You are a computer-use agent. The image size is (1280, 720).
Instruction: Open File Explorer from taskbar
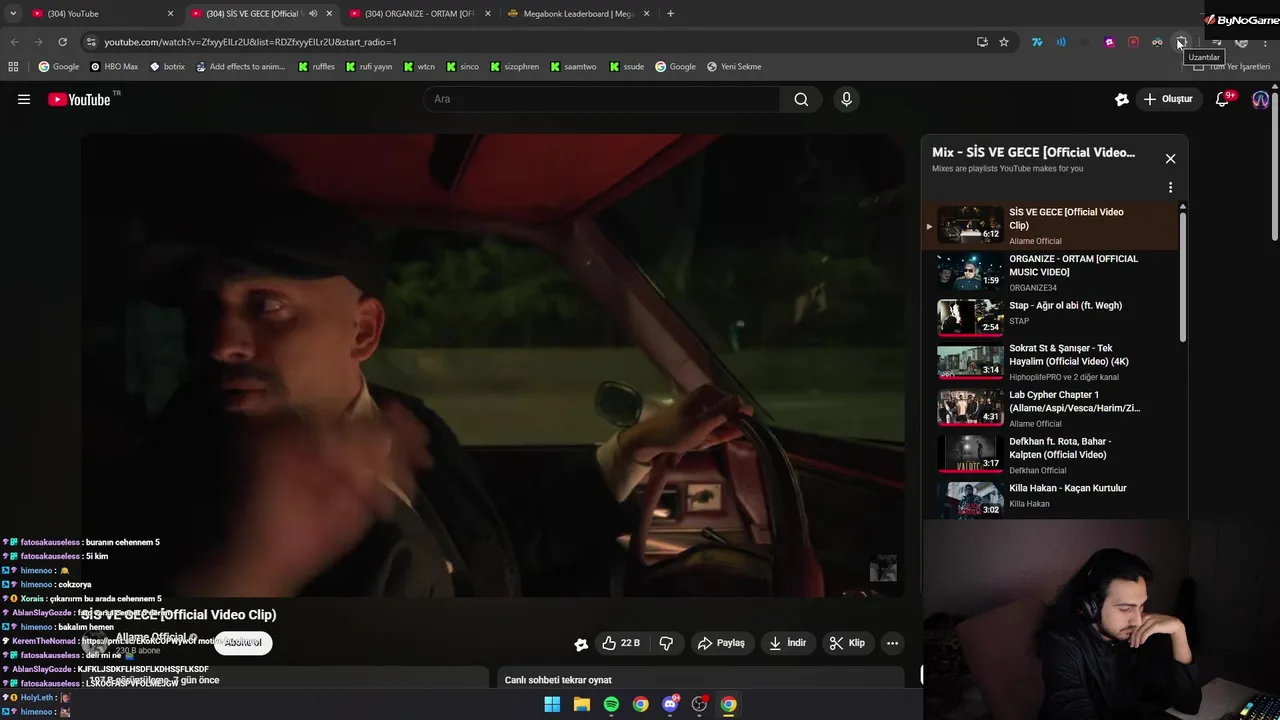pos(582,704)
